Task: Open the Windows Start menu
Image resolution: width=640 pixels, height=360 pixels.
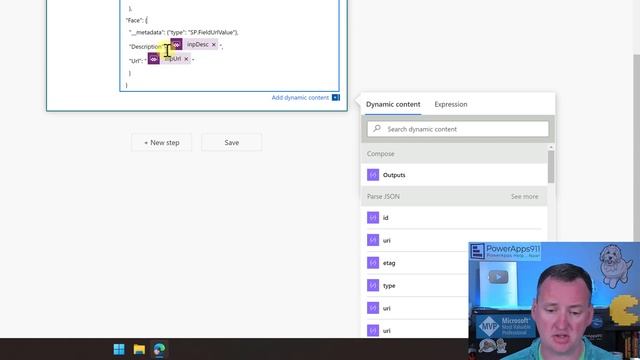Action: tap(119, 349)
